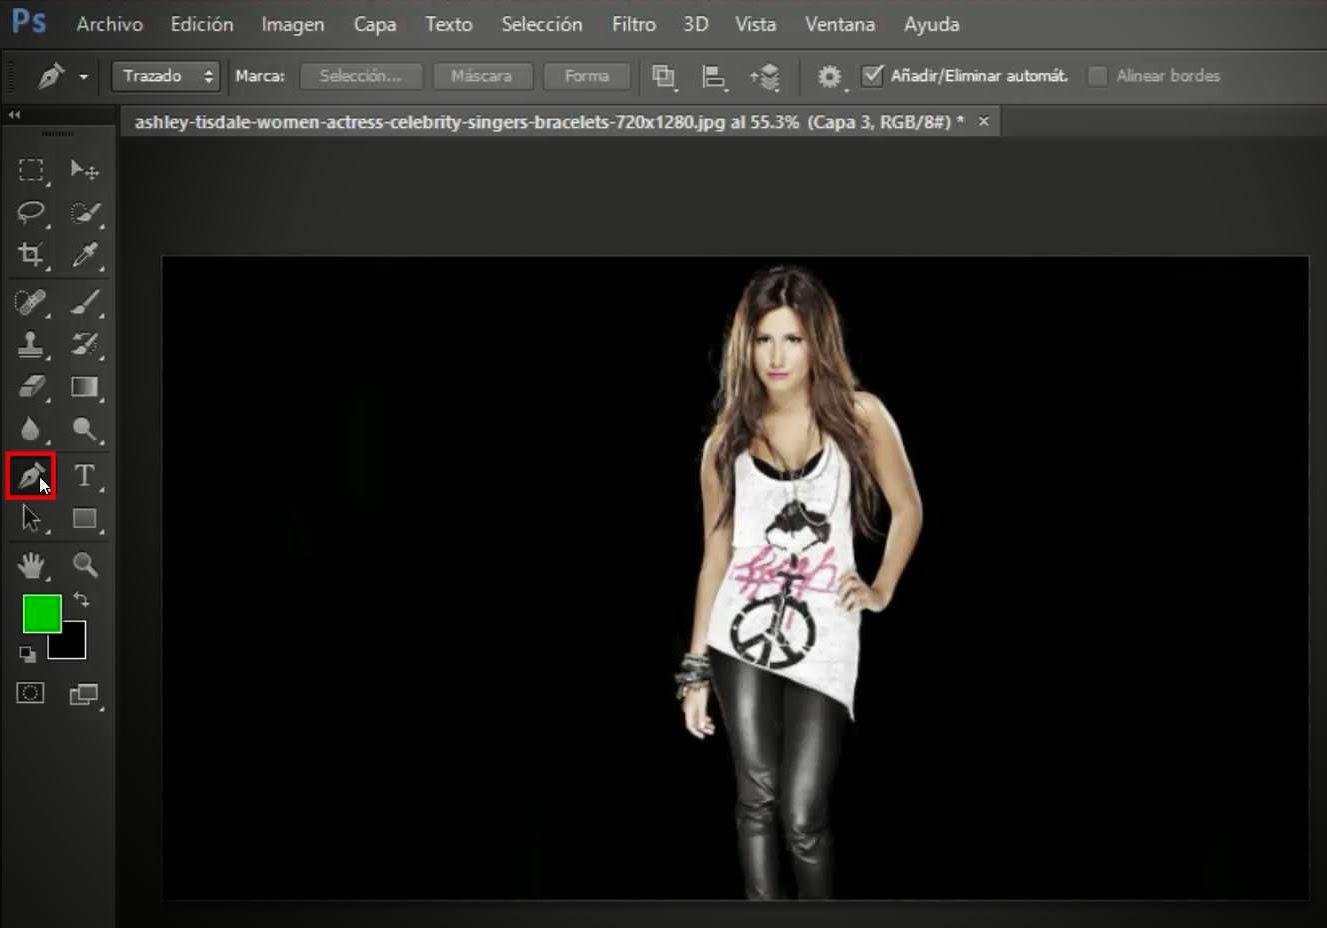The width and height of the screenshot is (1327, 928).
Task: Open the Vista menu
Action: (x=756, y=24)
